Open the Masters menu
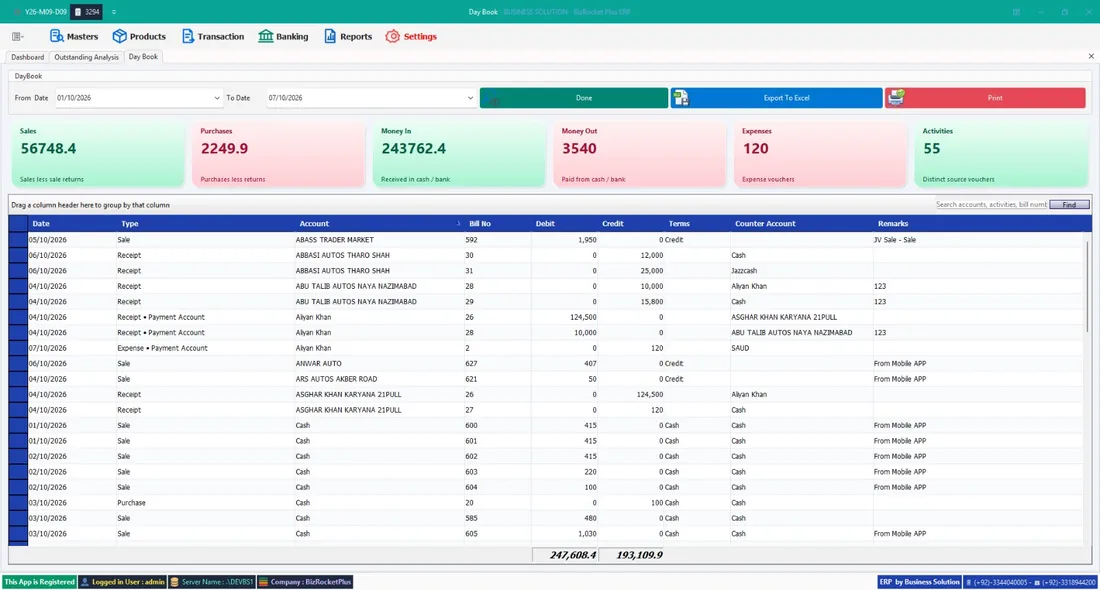This screenshot has height=590, width=1100. pos(74,36)
